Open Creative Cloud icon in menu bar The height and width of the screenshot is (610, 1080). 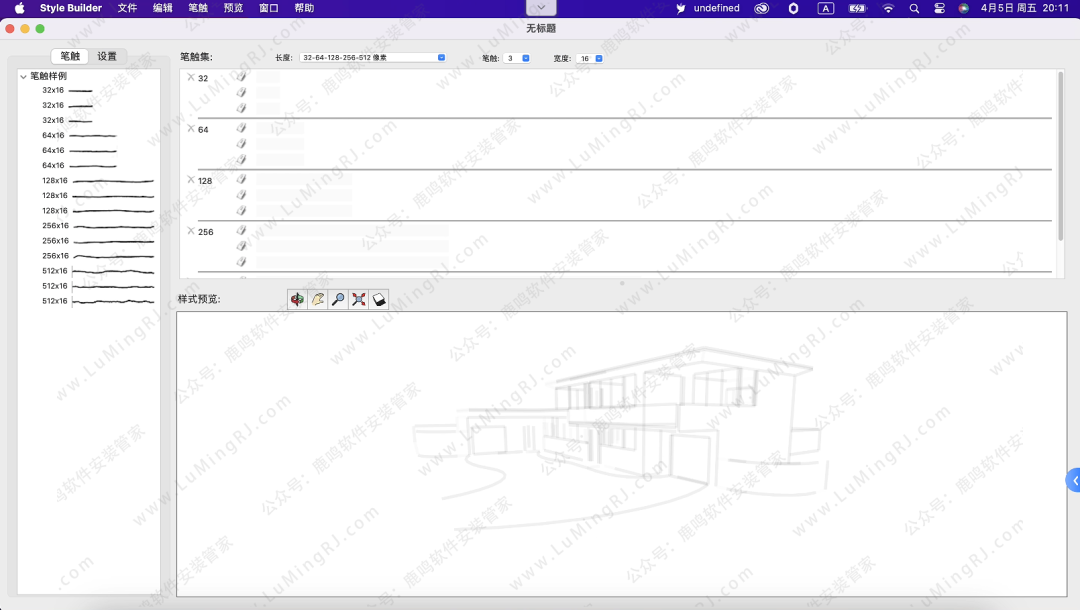click(761, 8)
